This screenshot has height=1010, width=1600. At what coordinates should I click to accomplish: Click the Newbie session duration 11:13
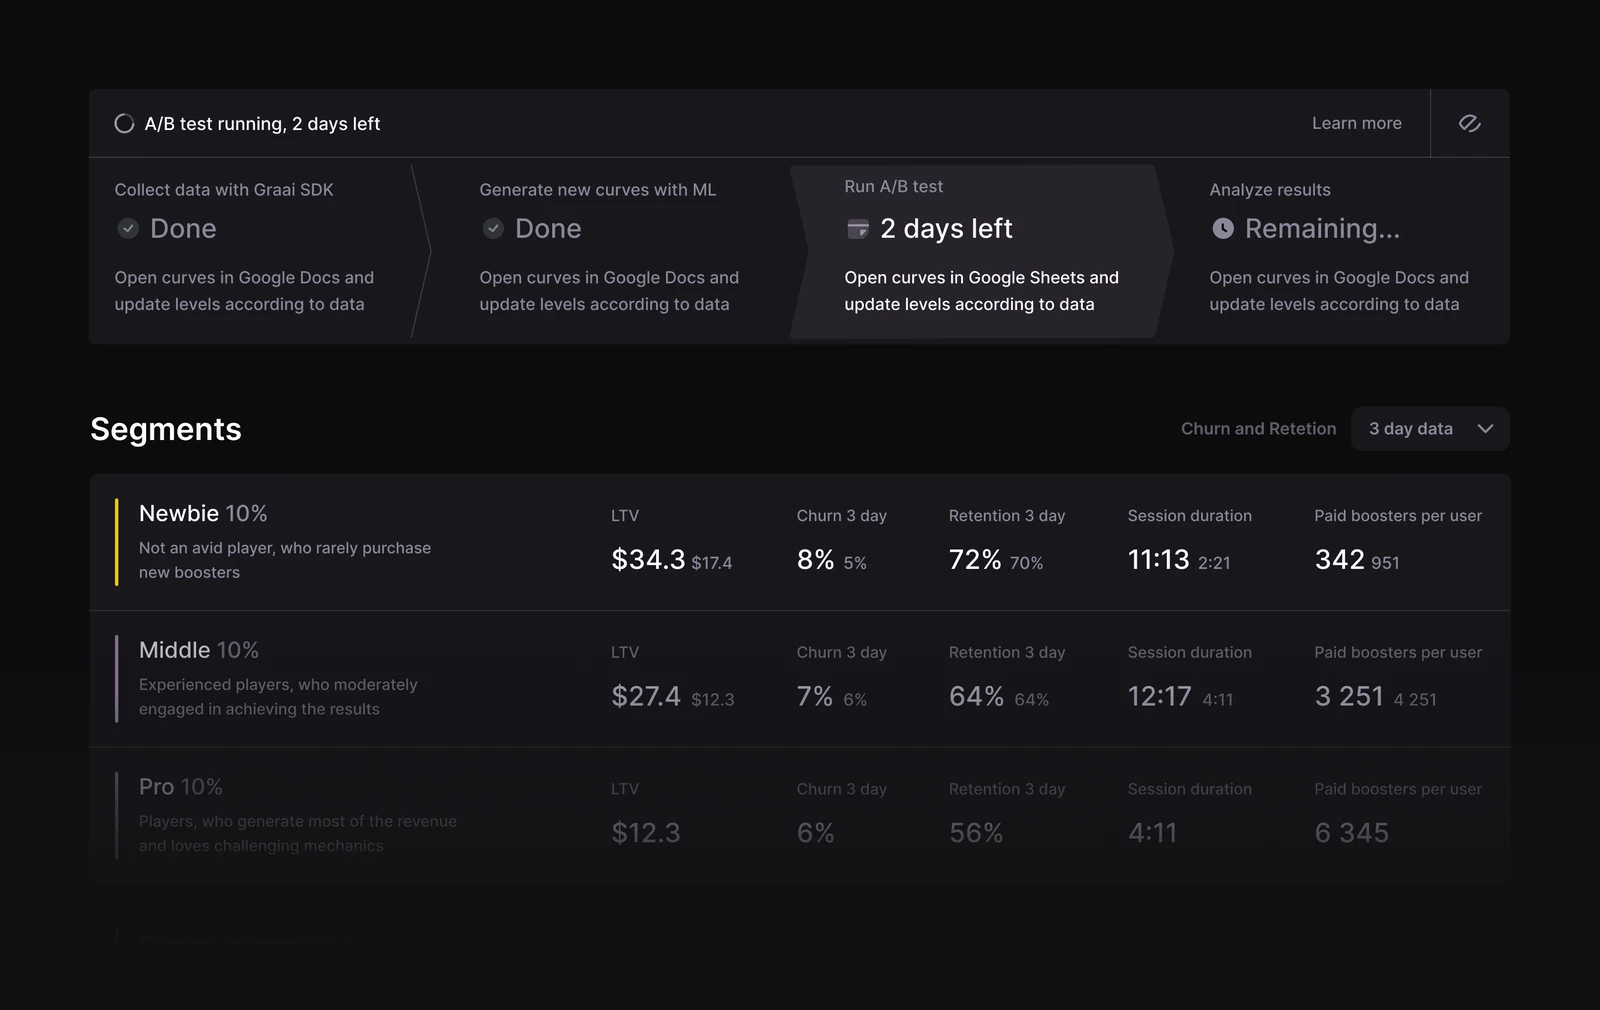(x=1159, y=560)
